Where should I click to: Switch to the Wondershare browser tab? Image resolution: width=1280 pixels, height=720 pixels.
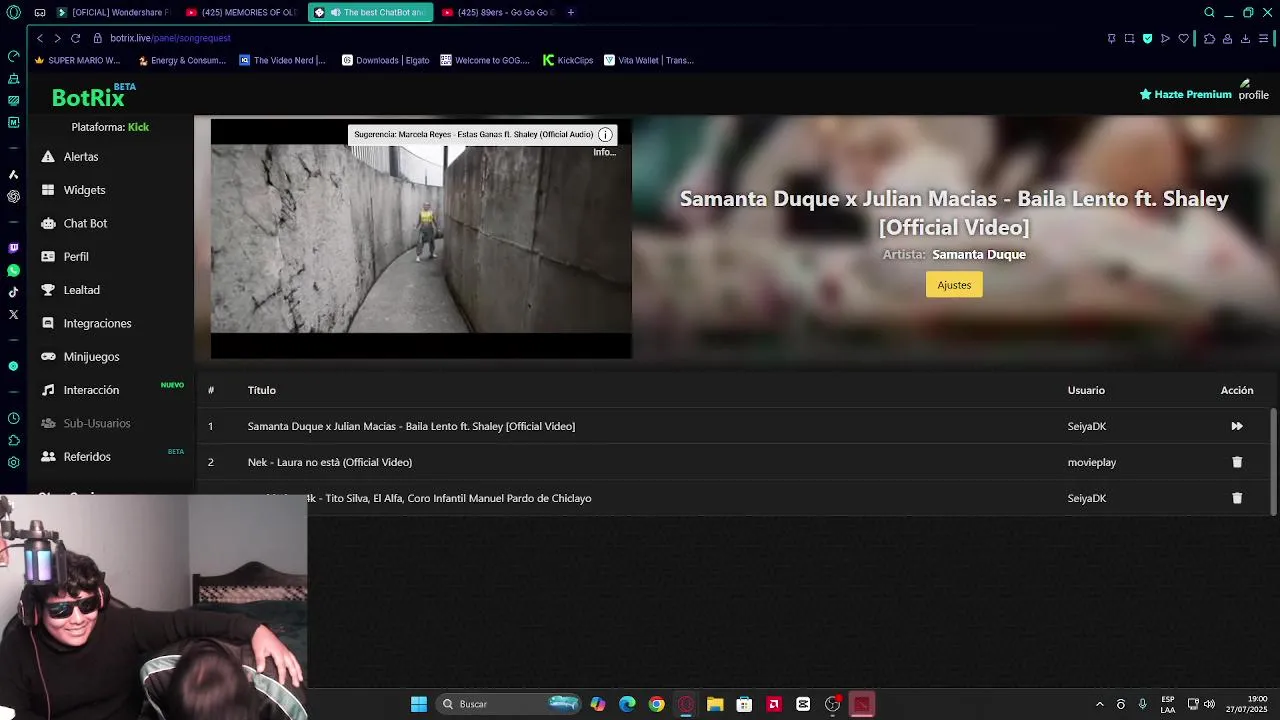click(x=115, y=12)
